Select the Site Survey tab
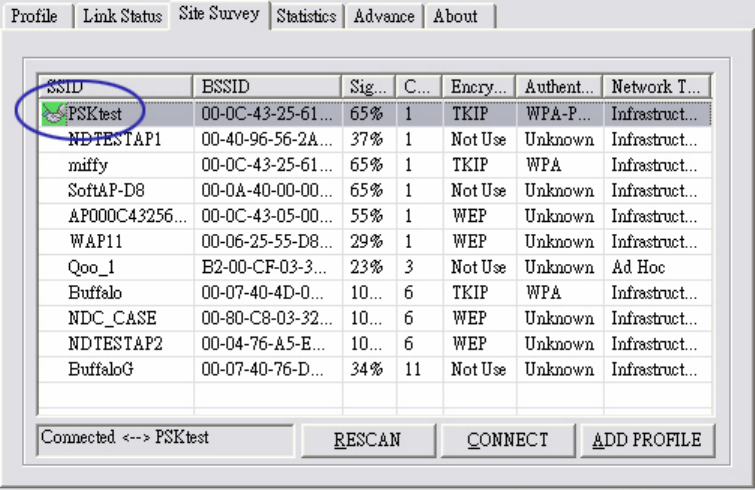Screen dimensions: 755x490 219,14
